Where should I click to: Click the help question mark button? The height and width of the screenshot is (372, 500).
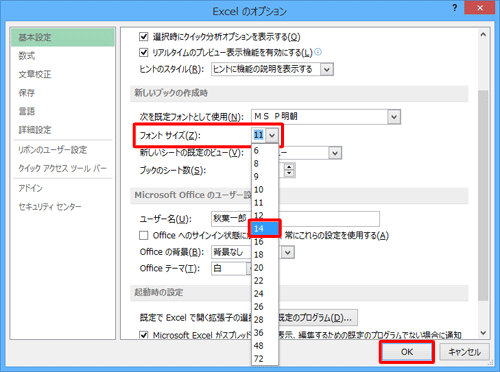click(455, 8)
